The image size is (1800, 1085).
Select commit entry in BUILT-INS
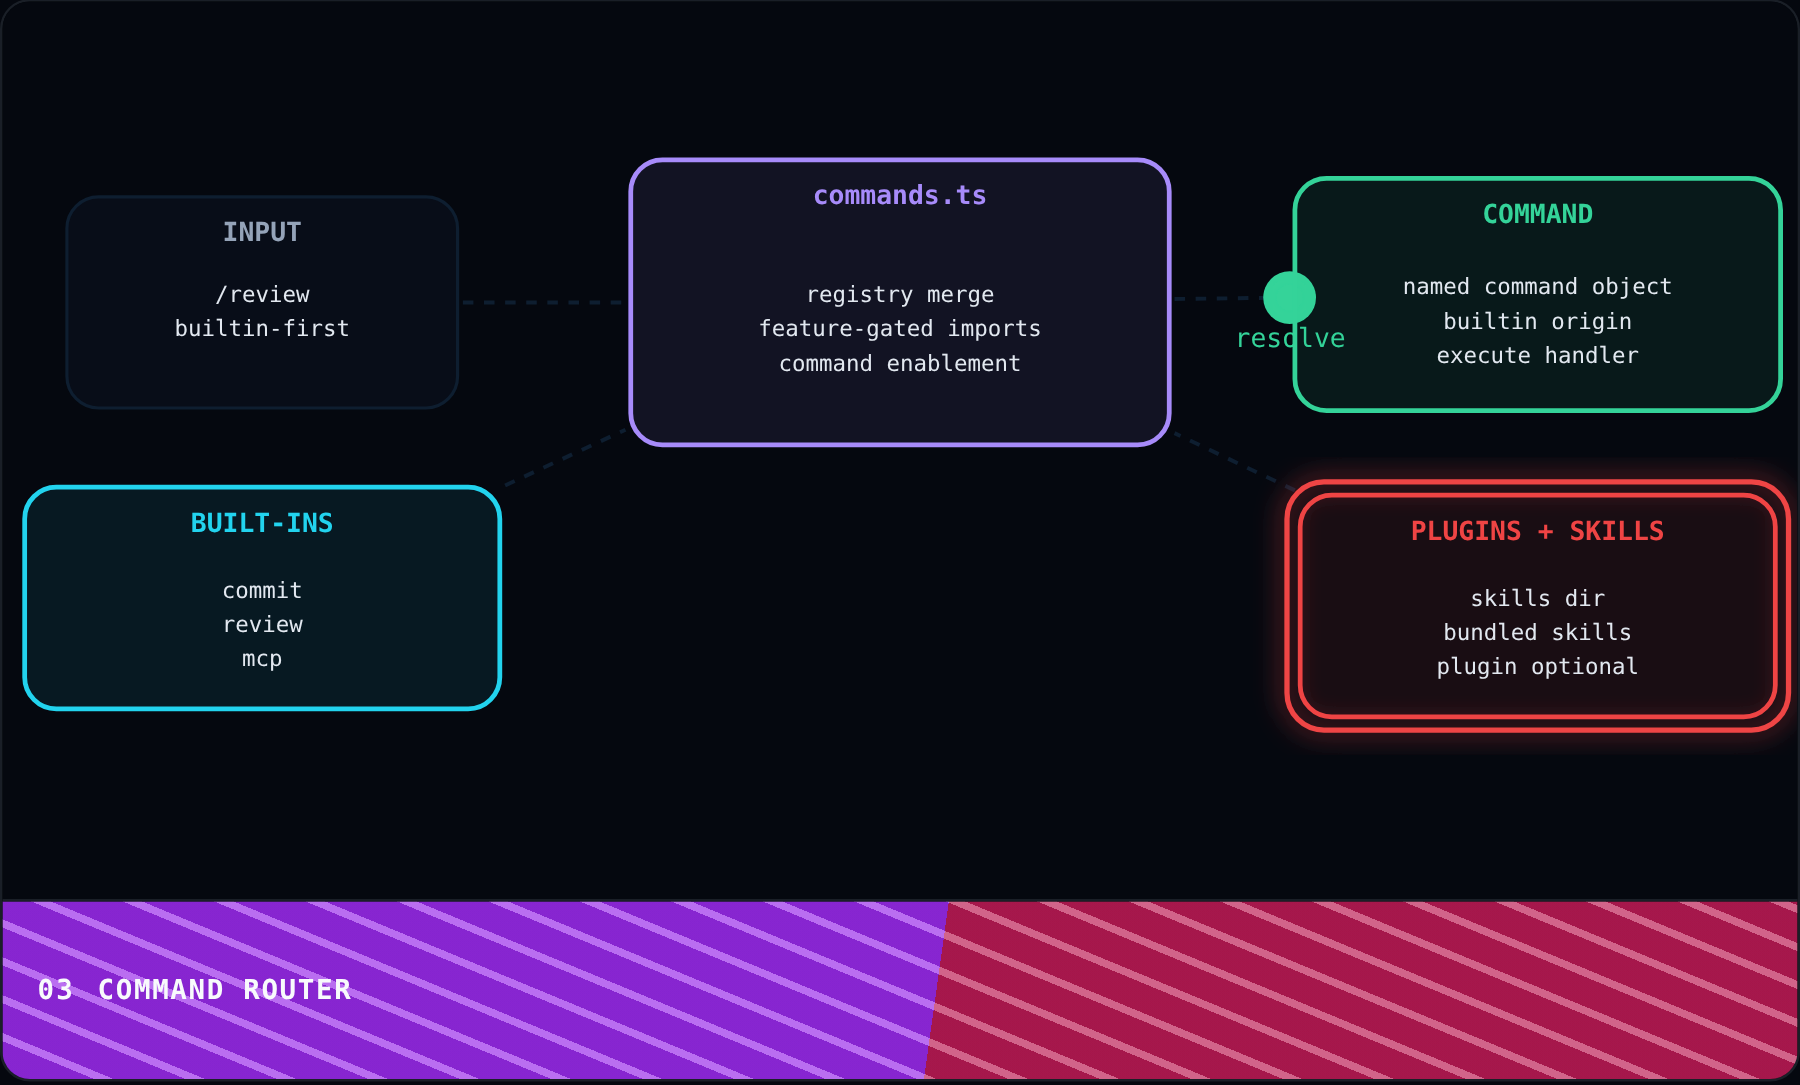pos(262,590)
